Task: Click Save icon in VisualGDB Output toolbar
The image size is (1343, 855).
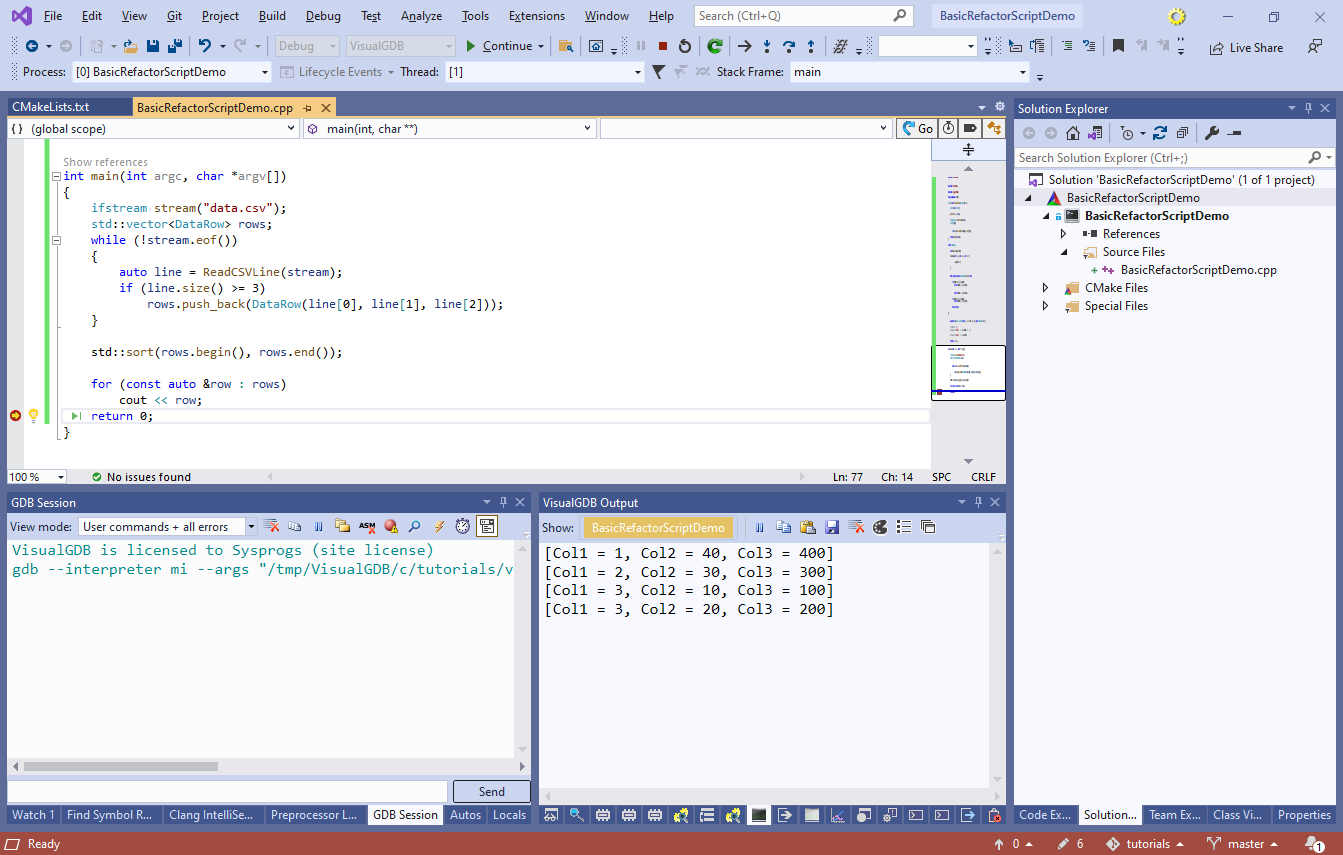Action: tap(832, 527)
